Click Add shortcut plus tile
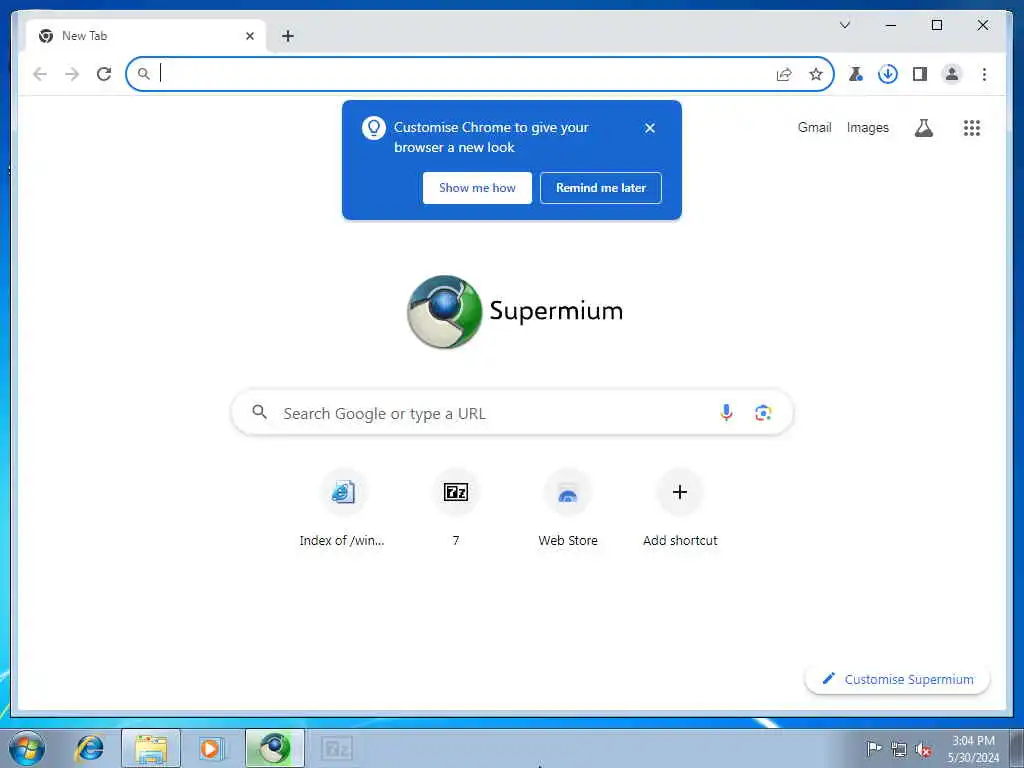1024x768 pixels. (680, 509)
